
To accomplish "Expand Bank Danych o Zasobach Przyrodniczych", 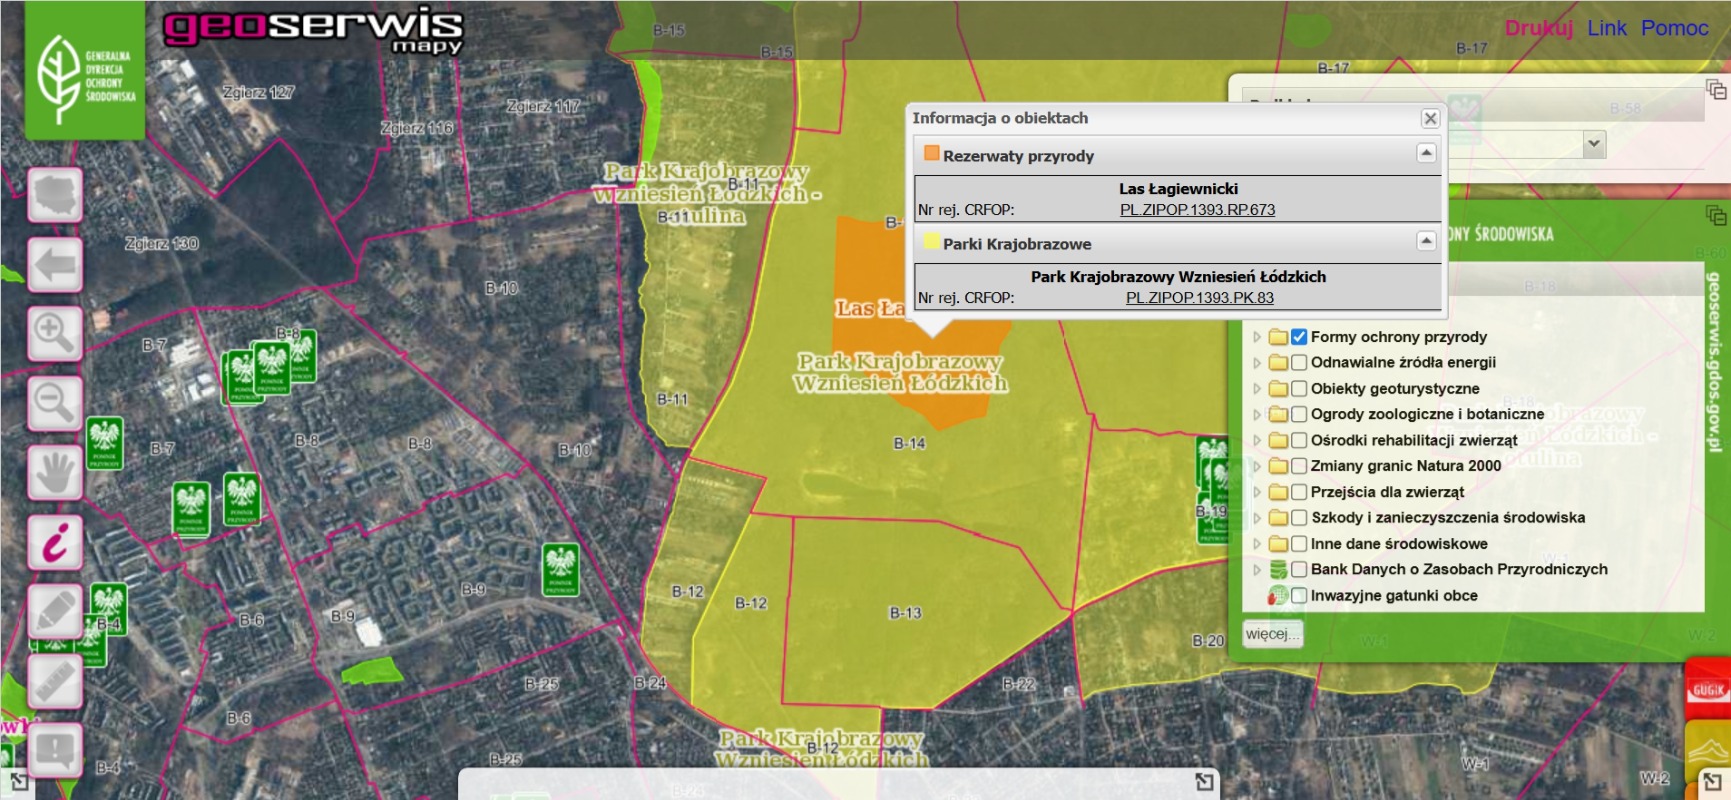I will click(1257, 570).
